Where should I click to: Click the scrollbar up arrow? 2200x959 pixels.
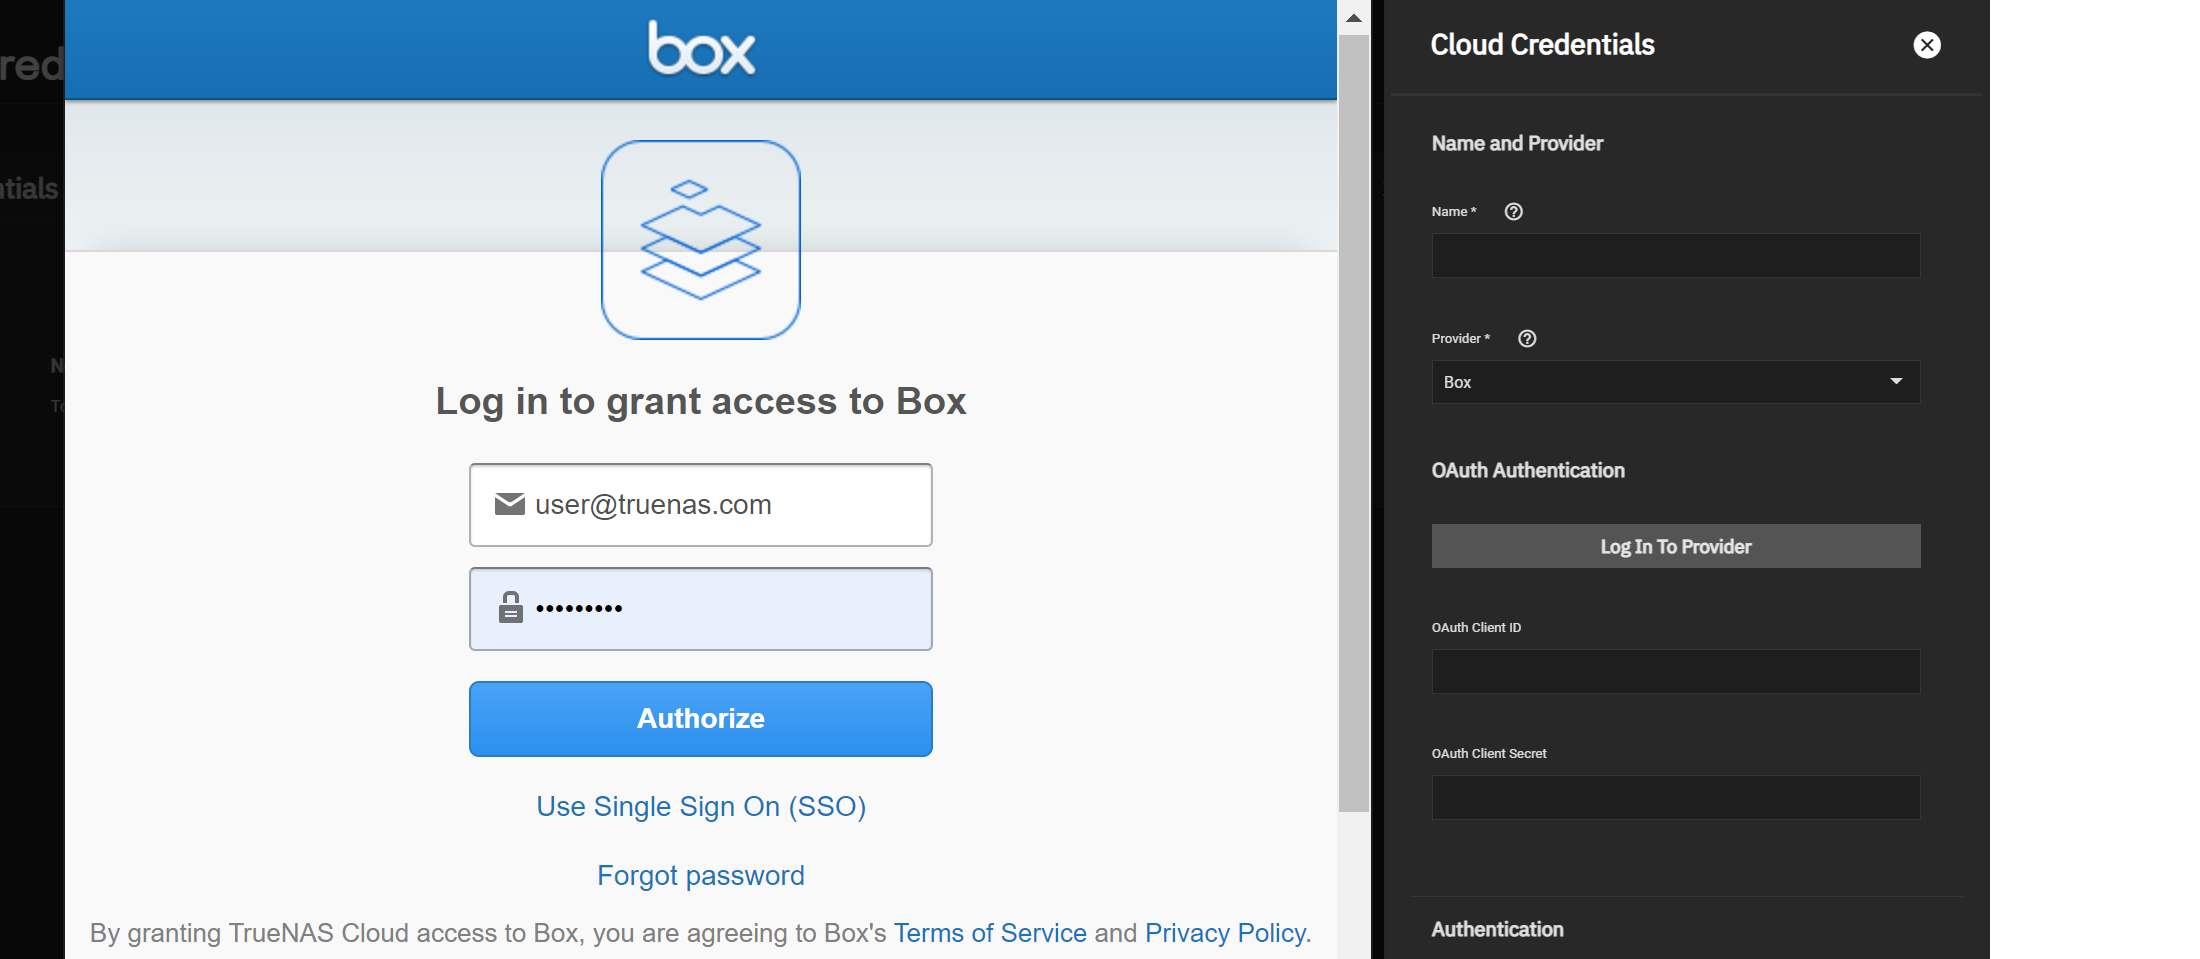pos(1354,18)
